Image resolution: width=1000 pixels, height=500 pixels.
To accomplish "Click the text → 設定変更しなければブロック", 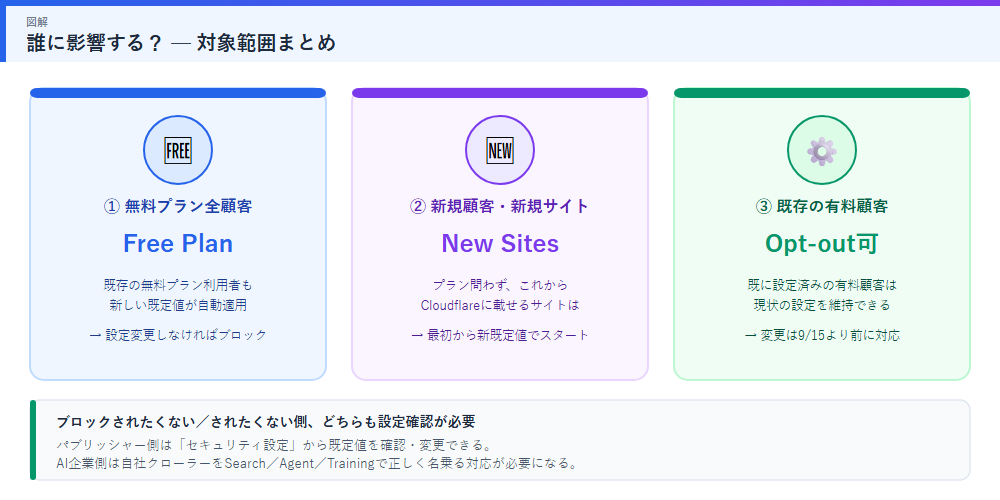I will [x=178, y=335].
